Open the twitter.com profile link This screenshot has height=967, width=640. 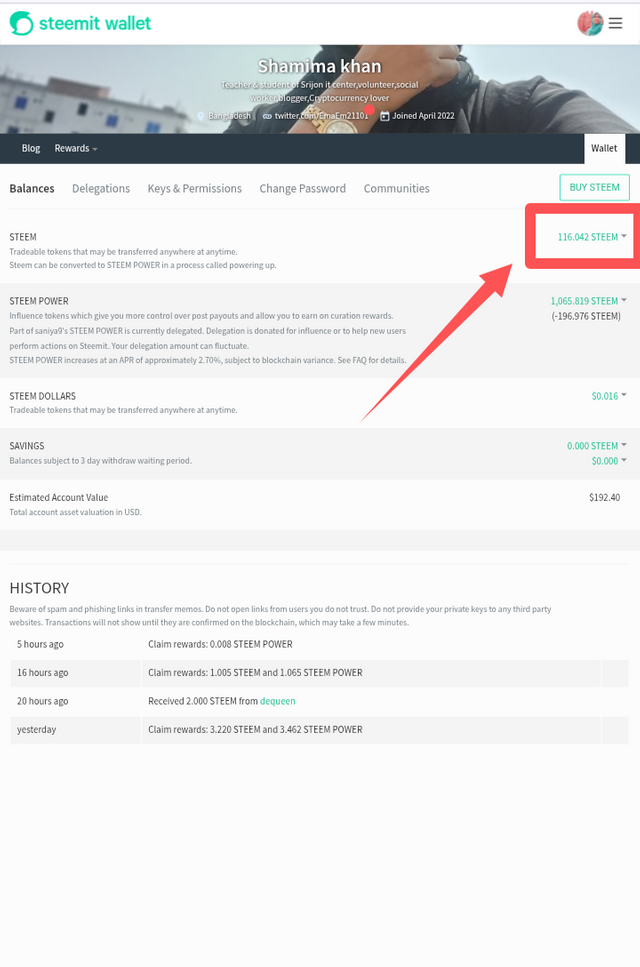[321, 116]
